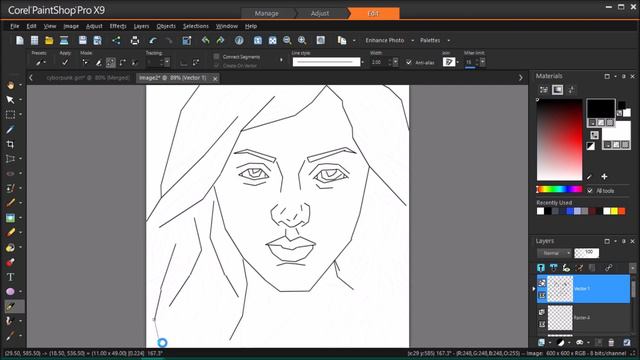Select the Pan tool
The width and height of the screenshot is (640, 360).
(10, 84)
